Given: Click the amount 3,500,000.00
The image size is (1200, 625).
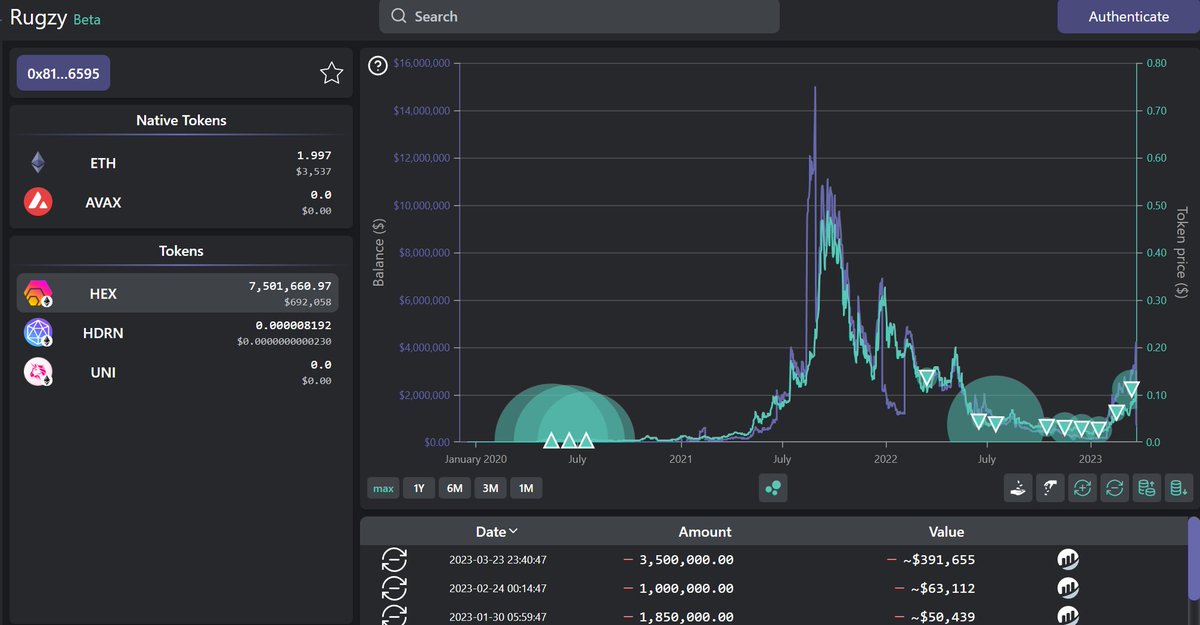Looking at the screenshot, I should 686,560.
